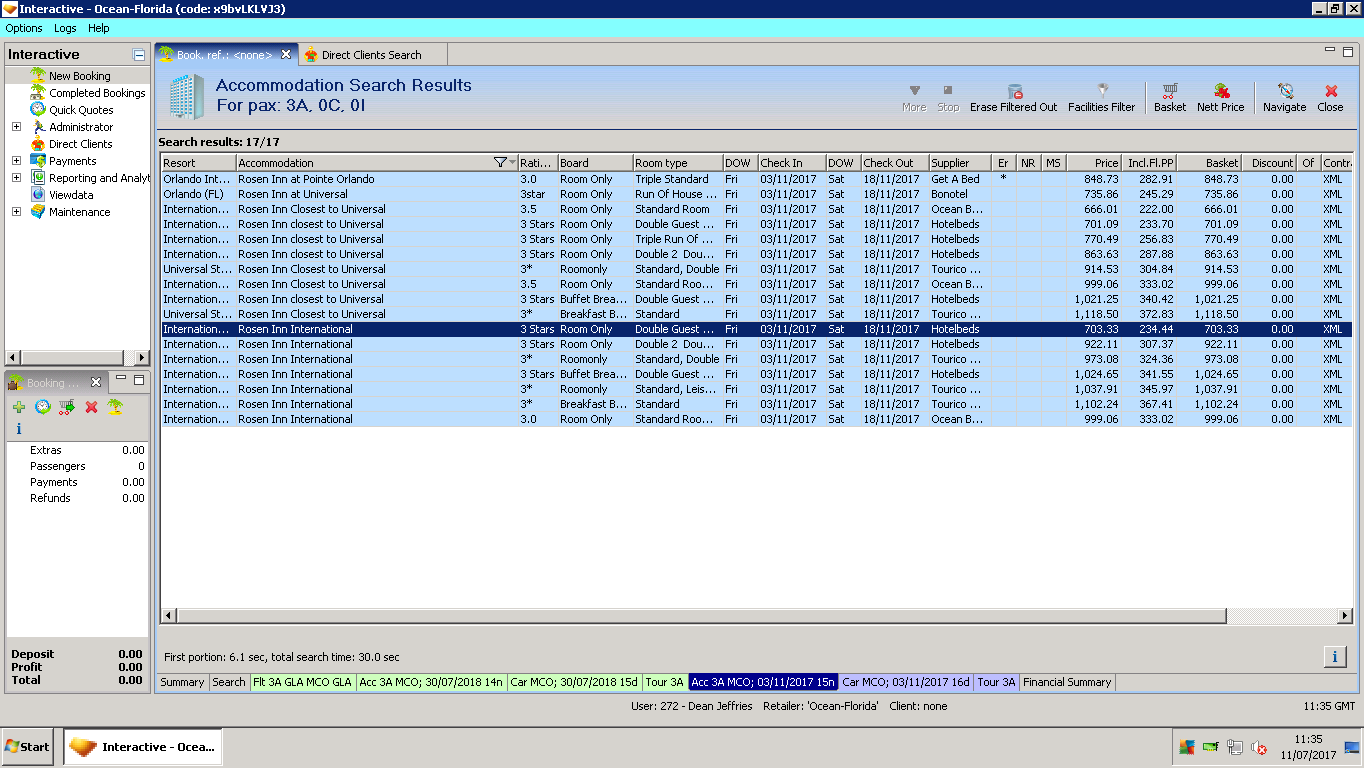Expand the Administrator tree node
1364x768 pixels.
16,127
